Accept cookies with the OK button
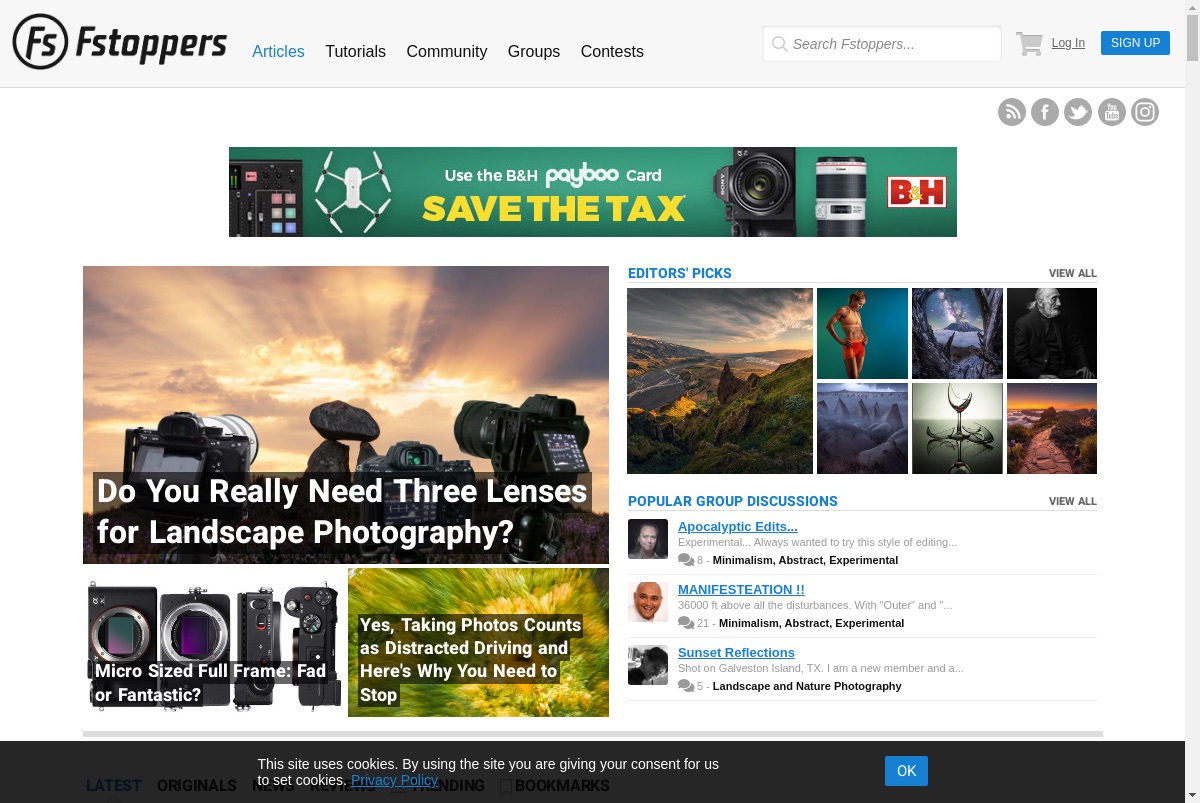The width and height of the screenshot is (1200, 803). pos(906,771)
